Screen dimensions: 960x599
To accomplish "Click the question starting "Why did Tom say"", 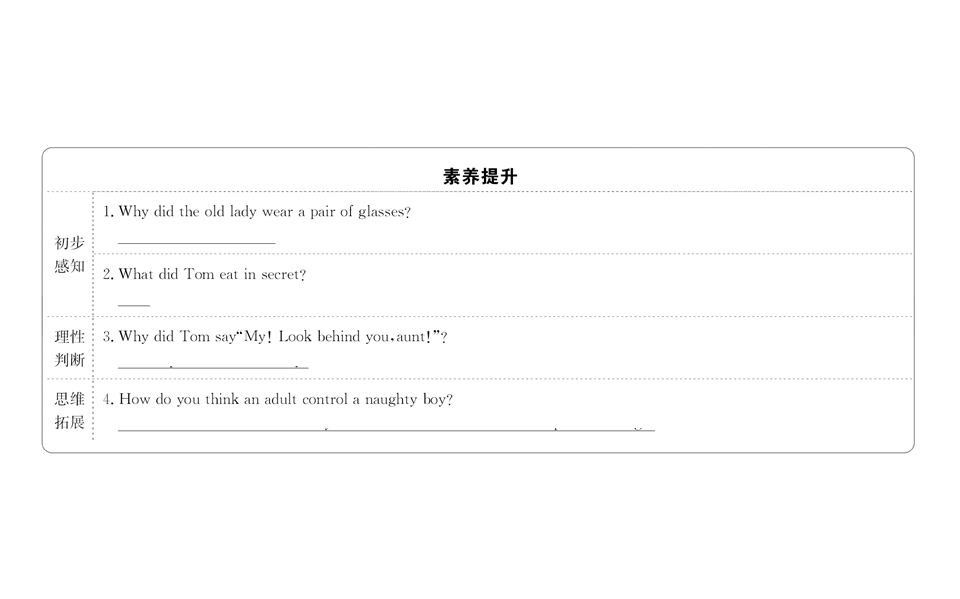I will (282, 337).
